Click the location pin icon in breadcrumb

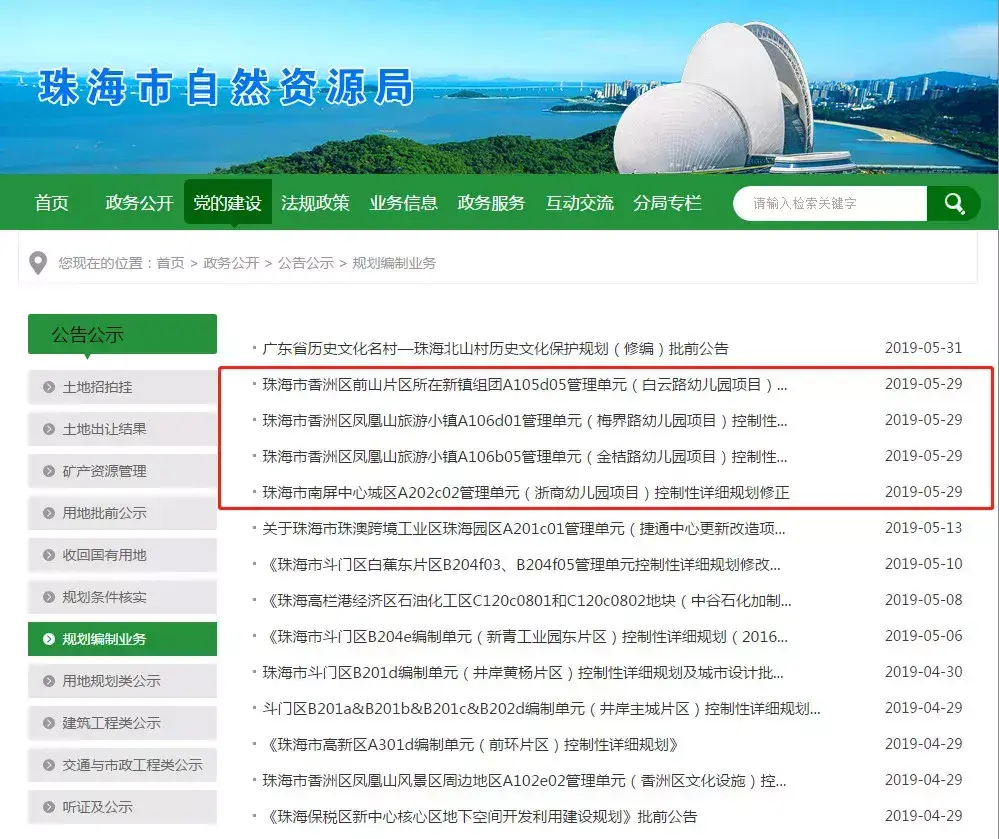[38, 263]
